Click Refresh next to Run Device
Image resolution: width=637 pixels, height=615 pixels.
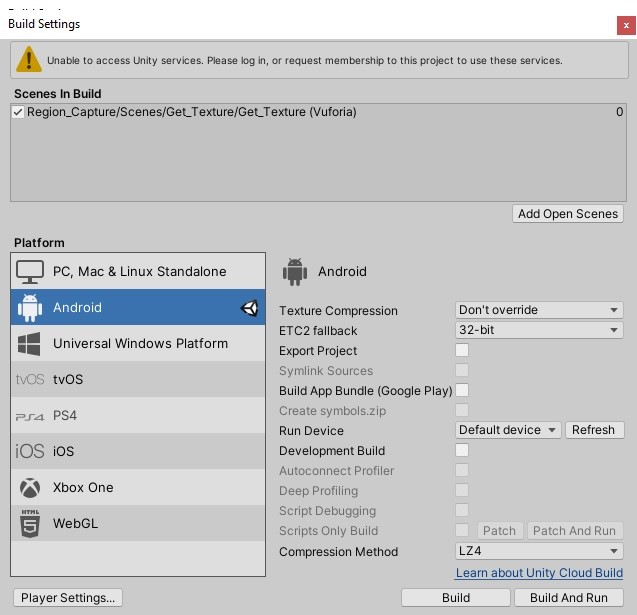point(594,430)
